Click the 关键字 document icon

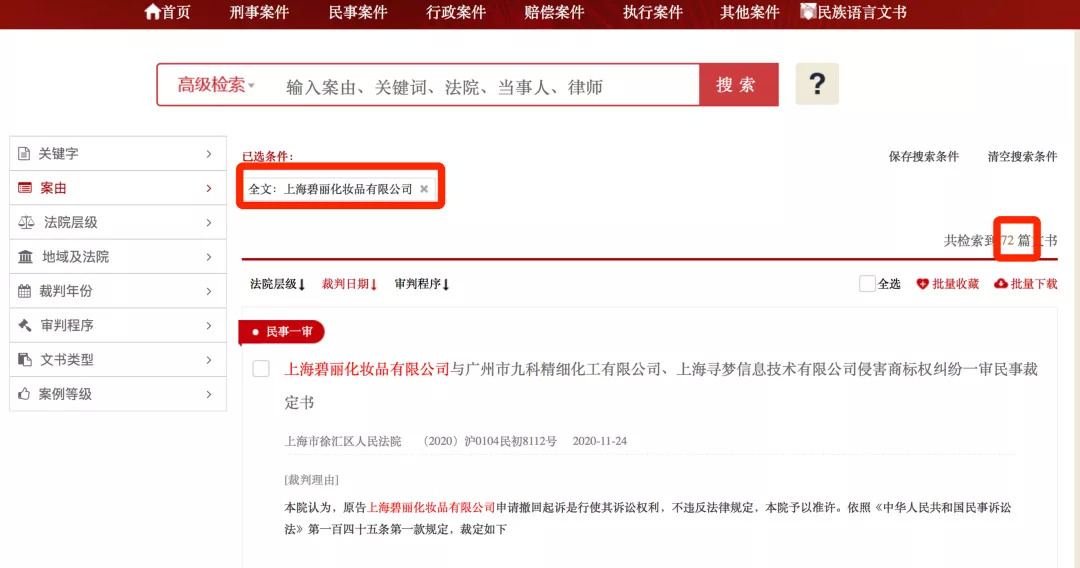click(x=24, y=154)
